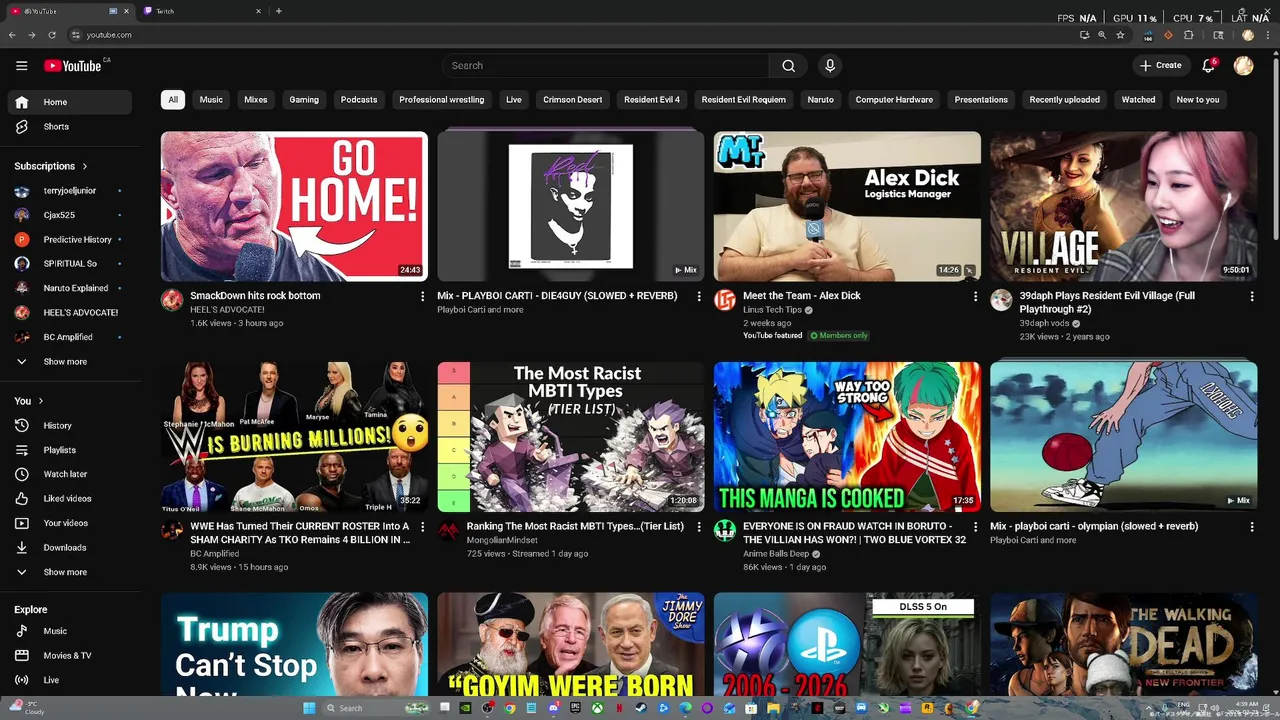Open Playlists in the sidebar
Screen dimensions: 1280x720
[70, 450]
